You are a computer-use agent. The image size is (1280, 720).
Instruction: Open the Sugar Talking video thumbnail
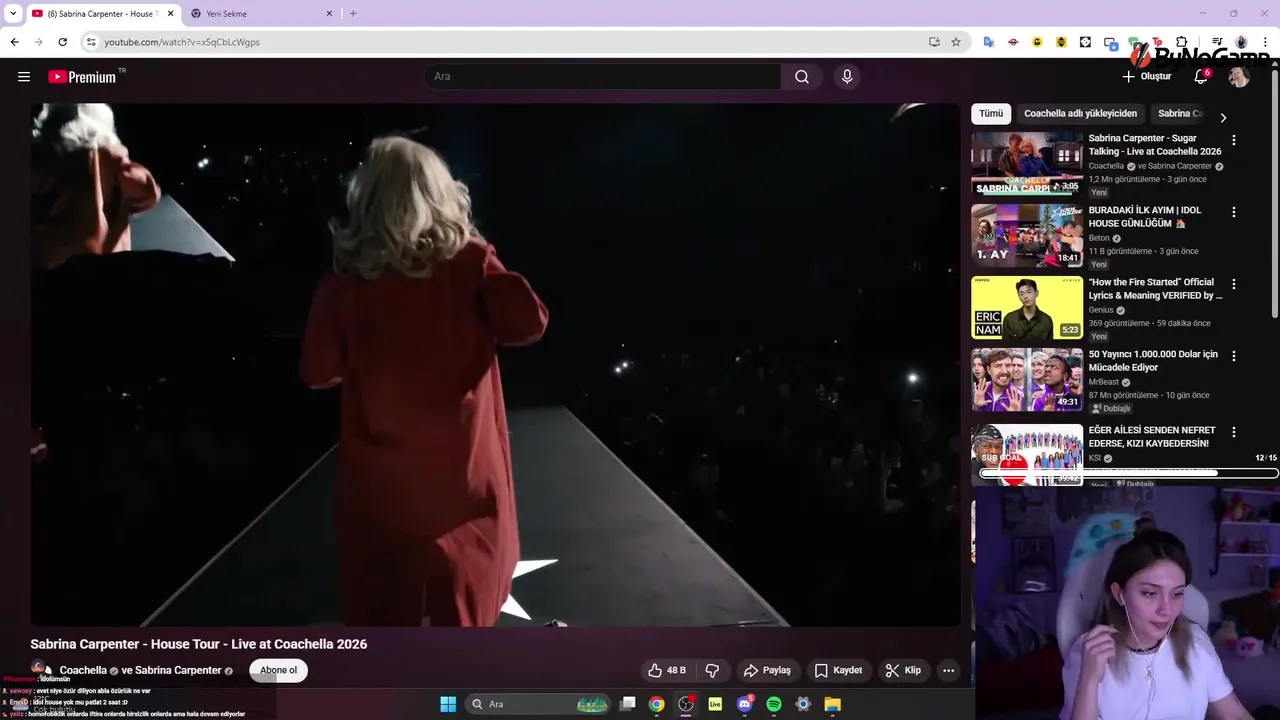1027,163
